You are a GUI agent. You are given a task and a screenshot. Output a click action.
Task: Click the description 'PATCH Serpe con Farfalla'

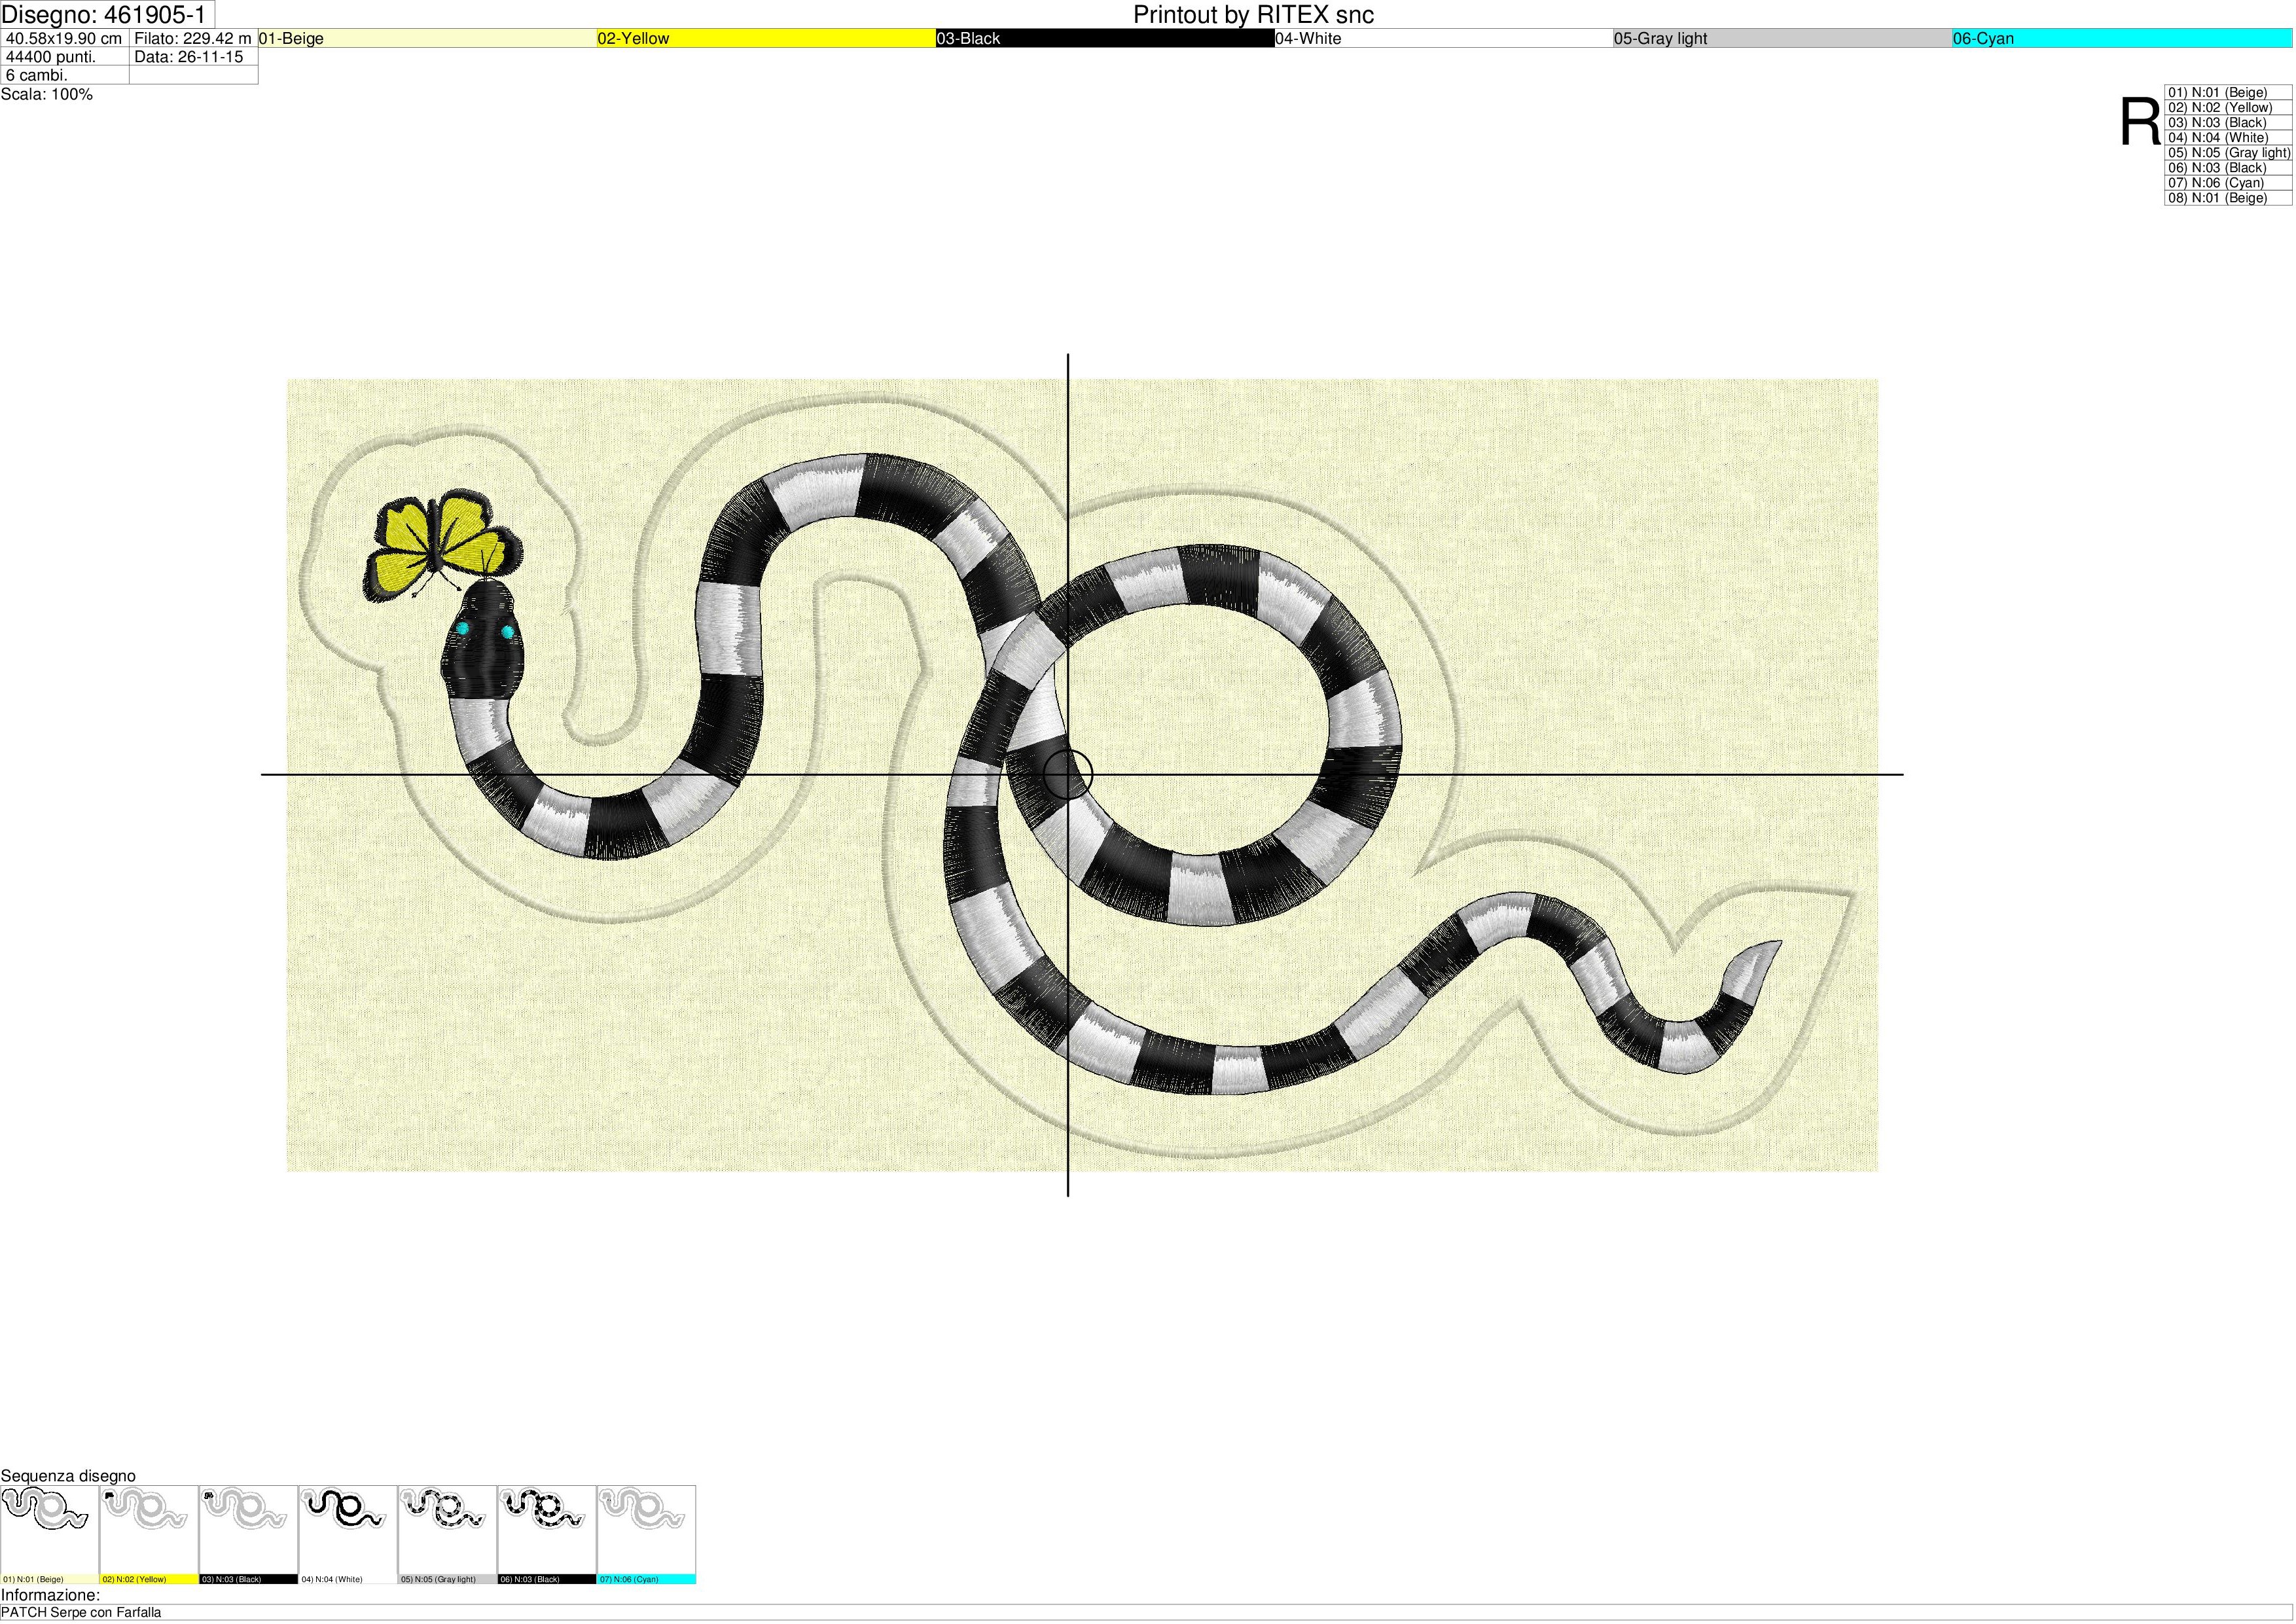[x=81, y=1612]
